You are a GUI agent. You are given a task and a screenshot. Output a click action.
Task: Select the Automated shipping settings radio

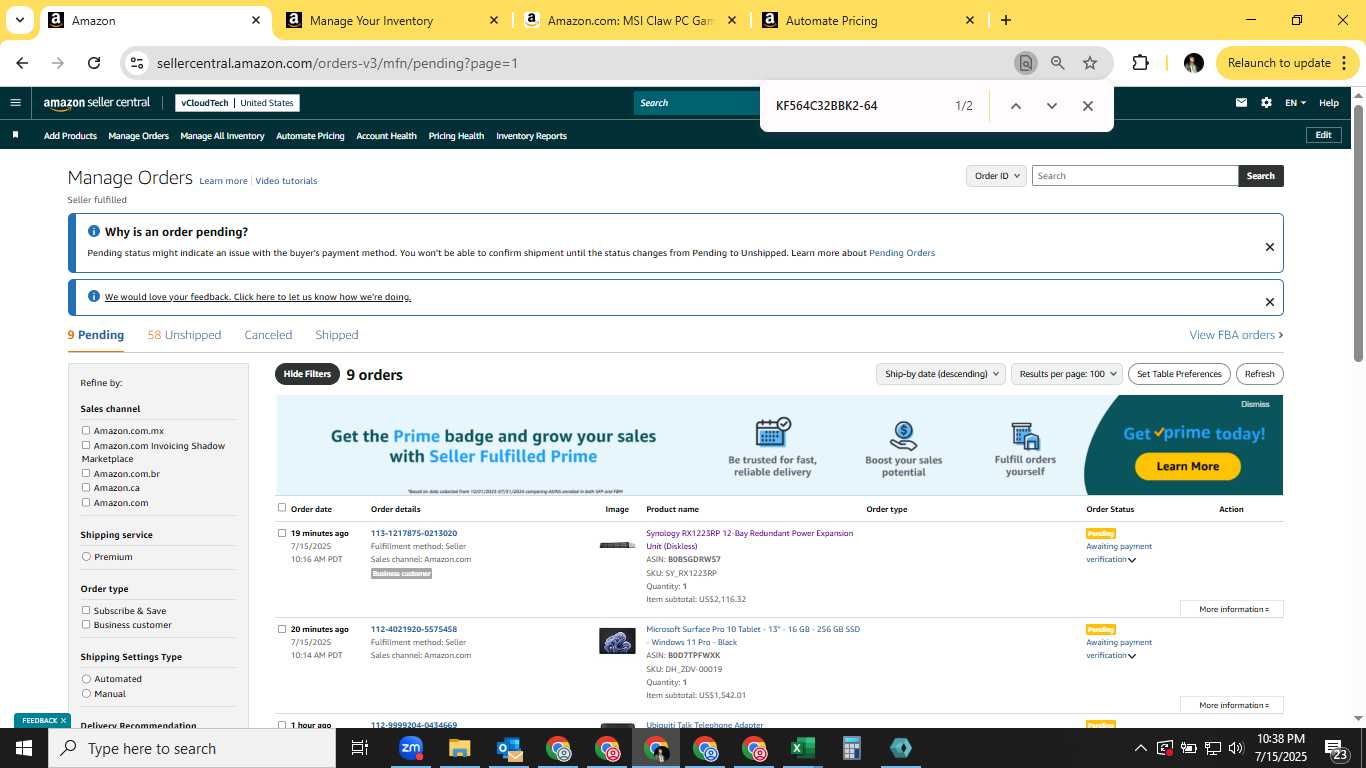86,679
